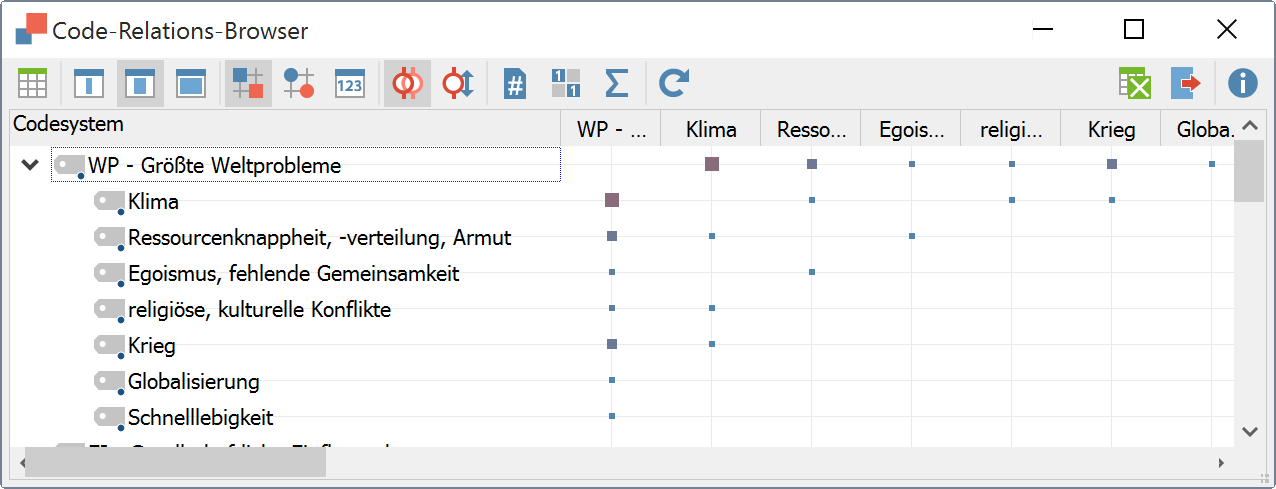Display matrix nodes as squares
Image resolution: width=1276 pixels, height=489 pixels.
[247, 84]
